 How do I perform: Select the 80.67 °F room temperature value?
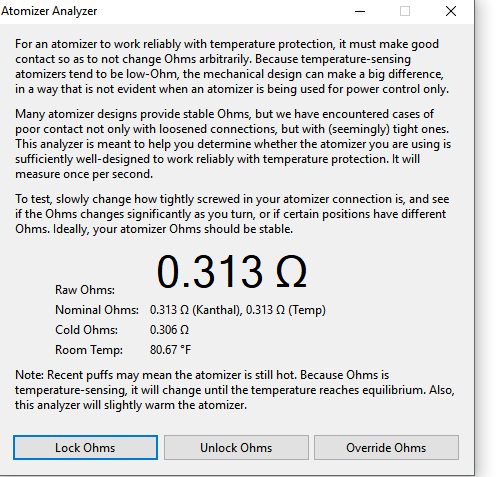[170, 350]
